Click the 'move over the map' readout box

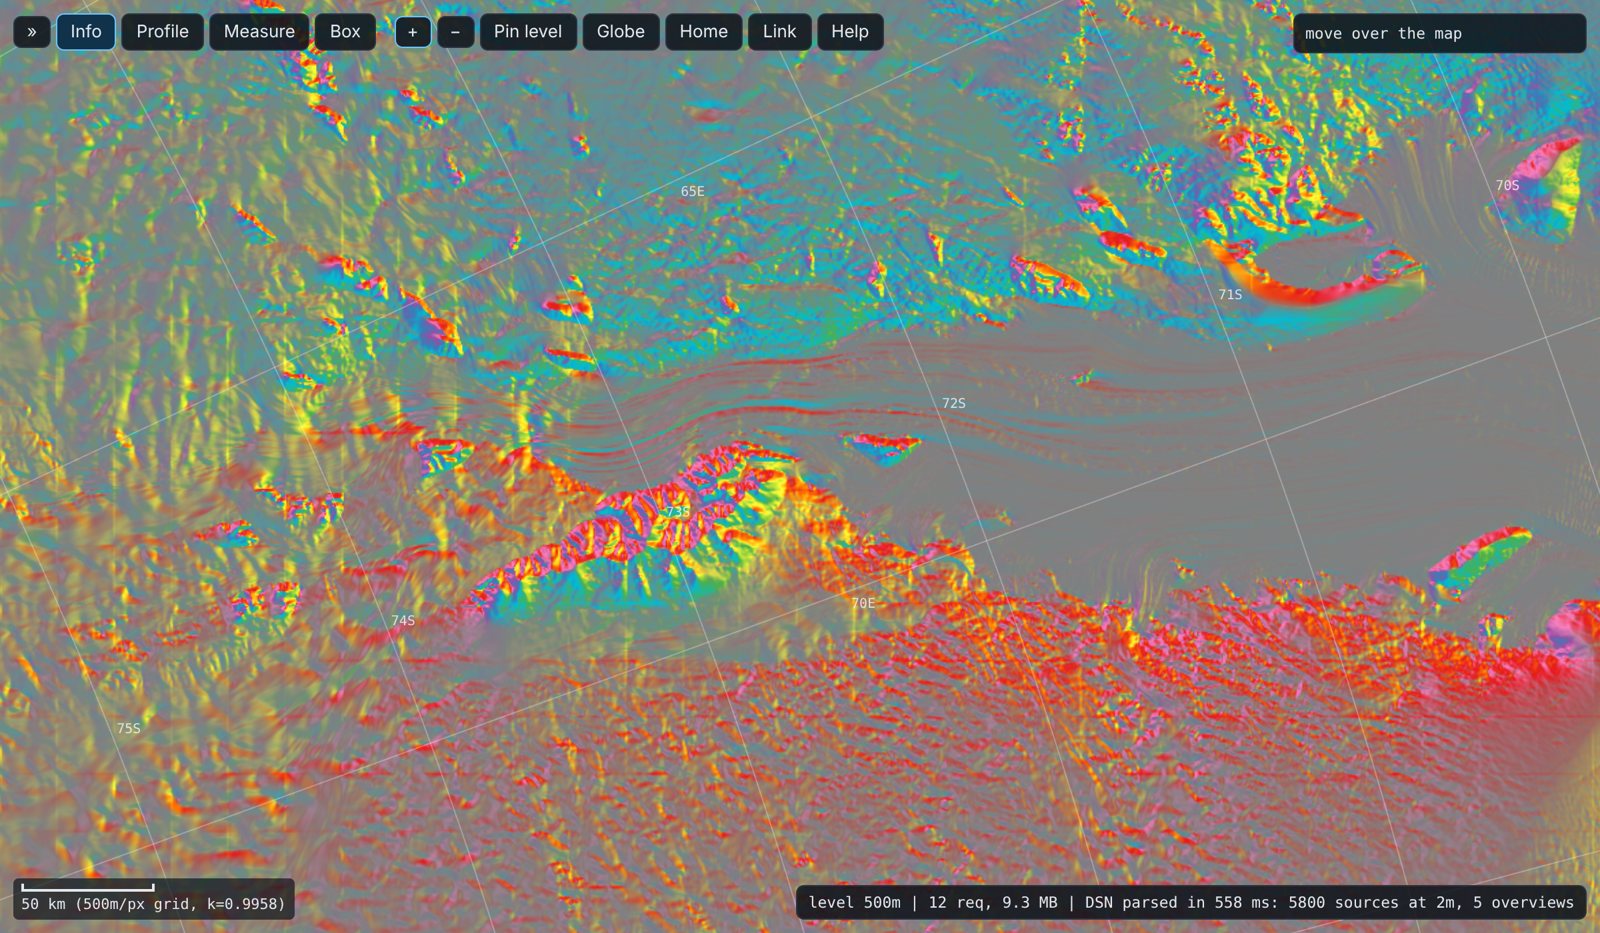tap(1439, 34)
